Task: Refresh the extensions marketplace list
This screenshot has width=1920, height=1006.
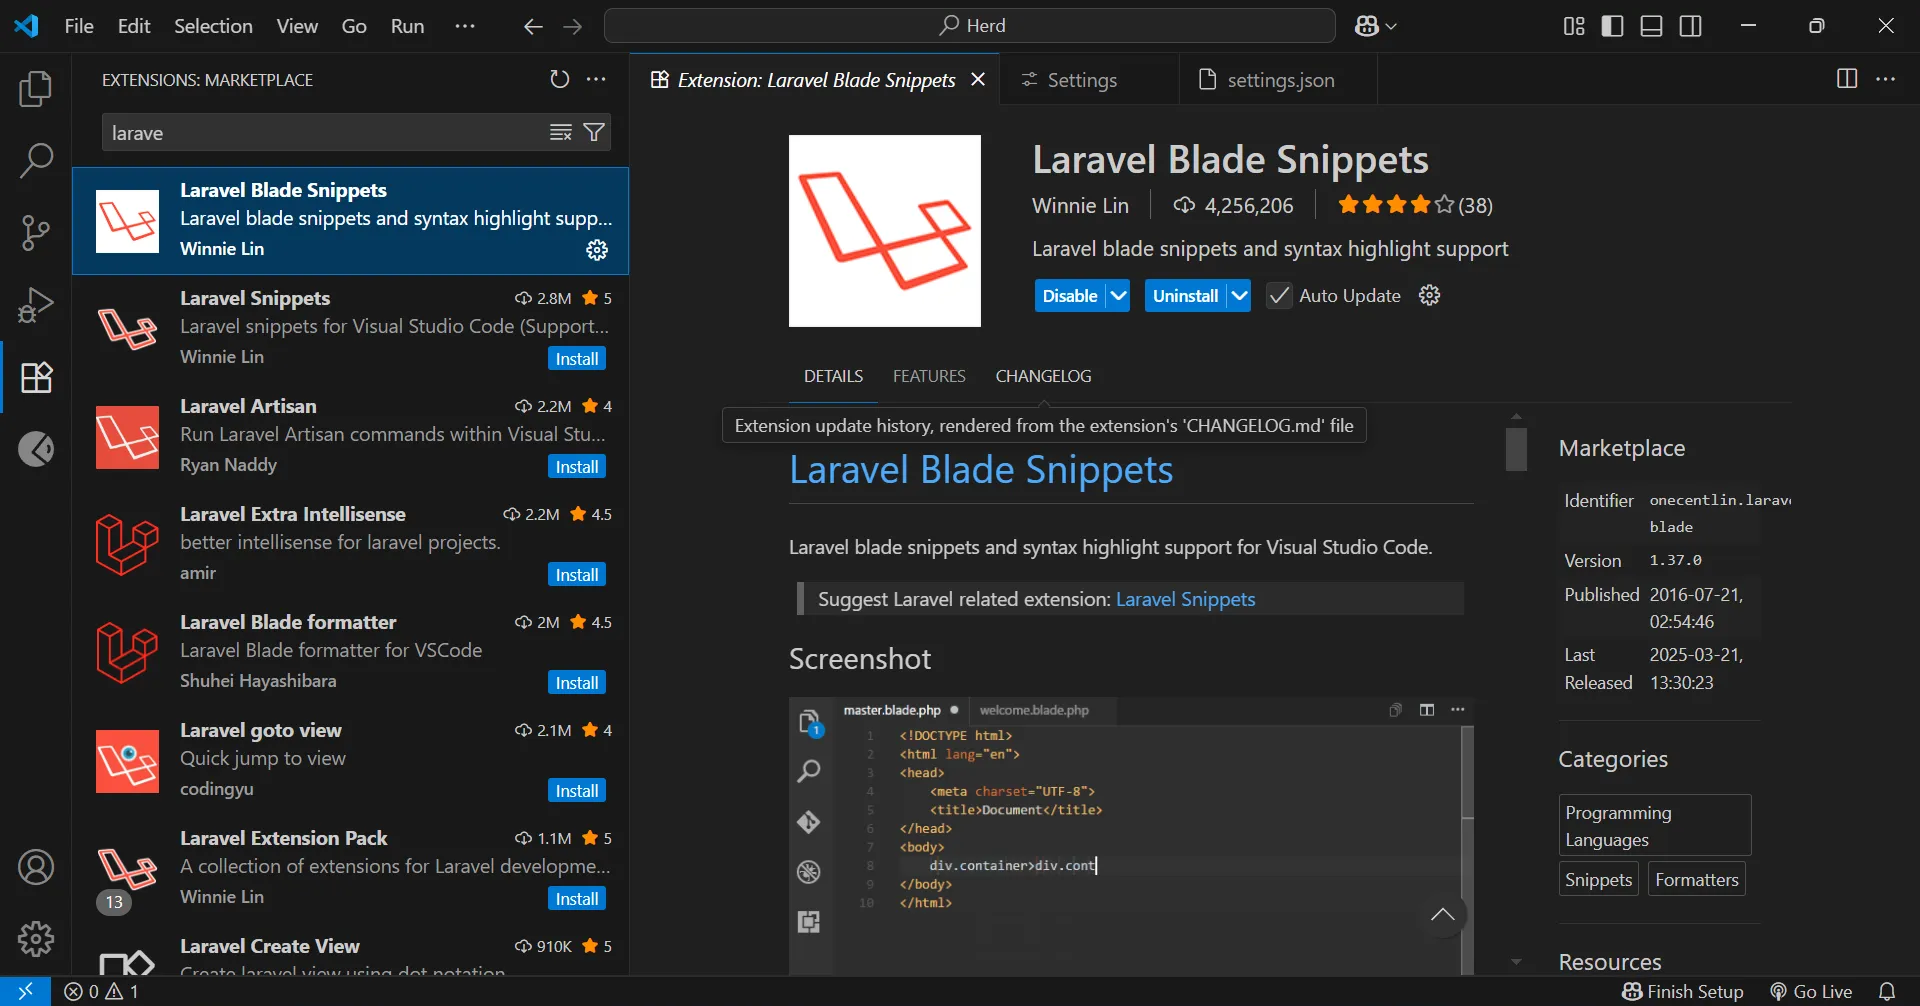Action: (559, 79)
